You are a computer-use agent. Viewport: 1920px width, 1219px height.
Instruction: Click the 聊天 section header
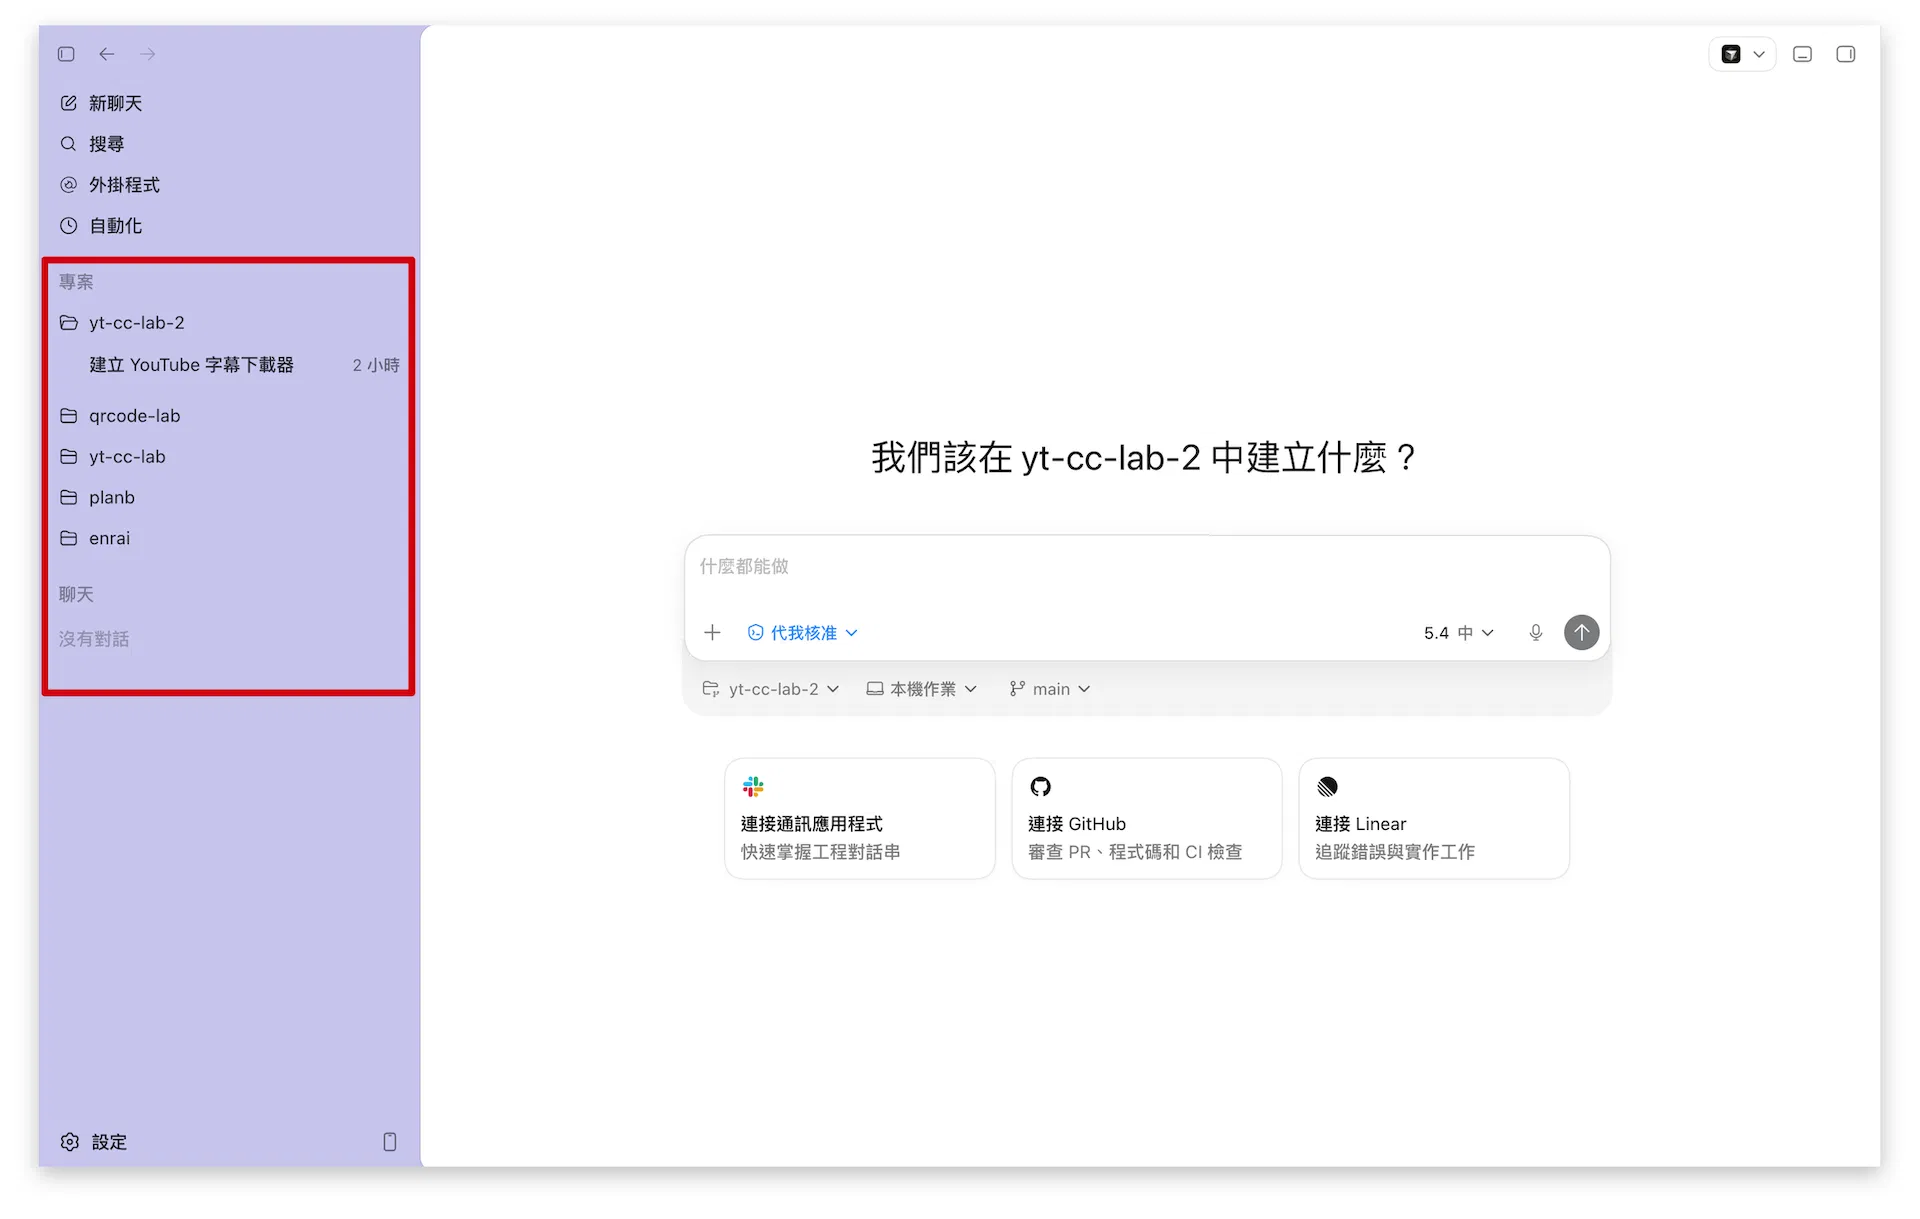click(x=76, y=595)
